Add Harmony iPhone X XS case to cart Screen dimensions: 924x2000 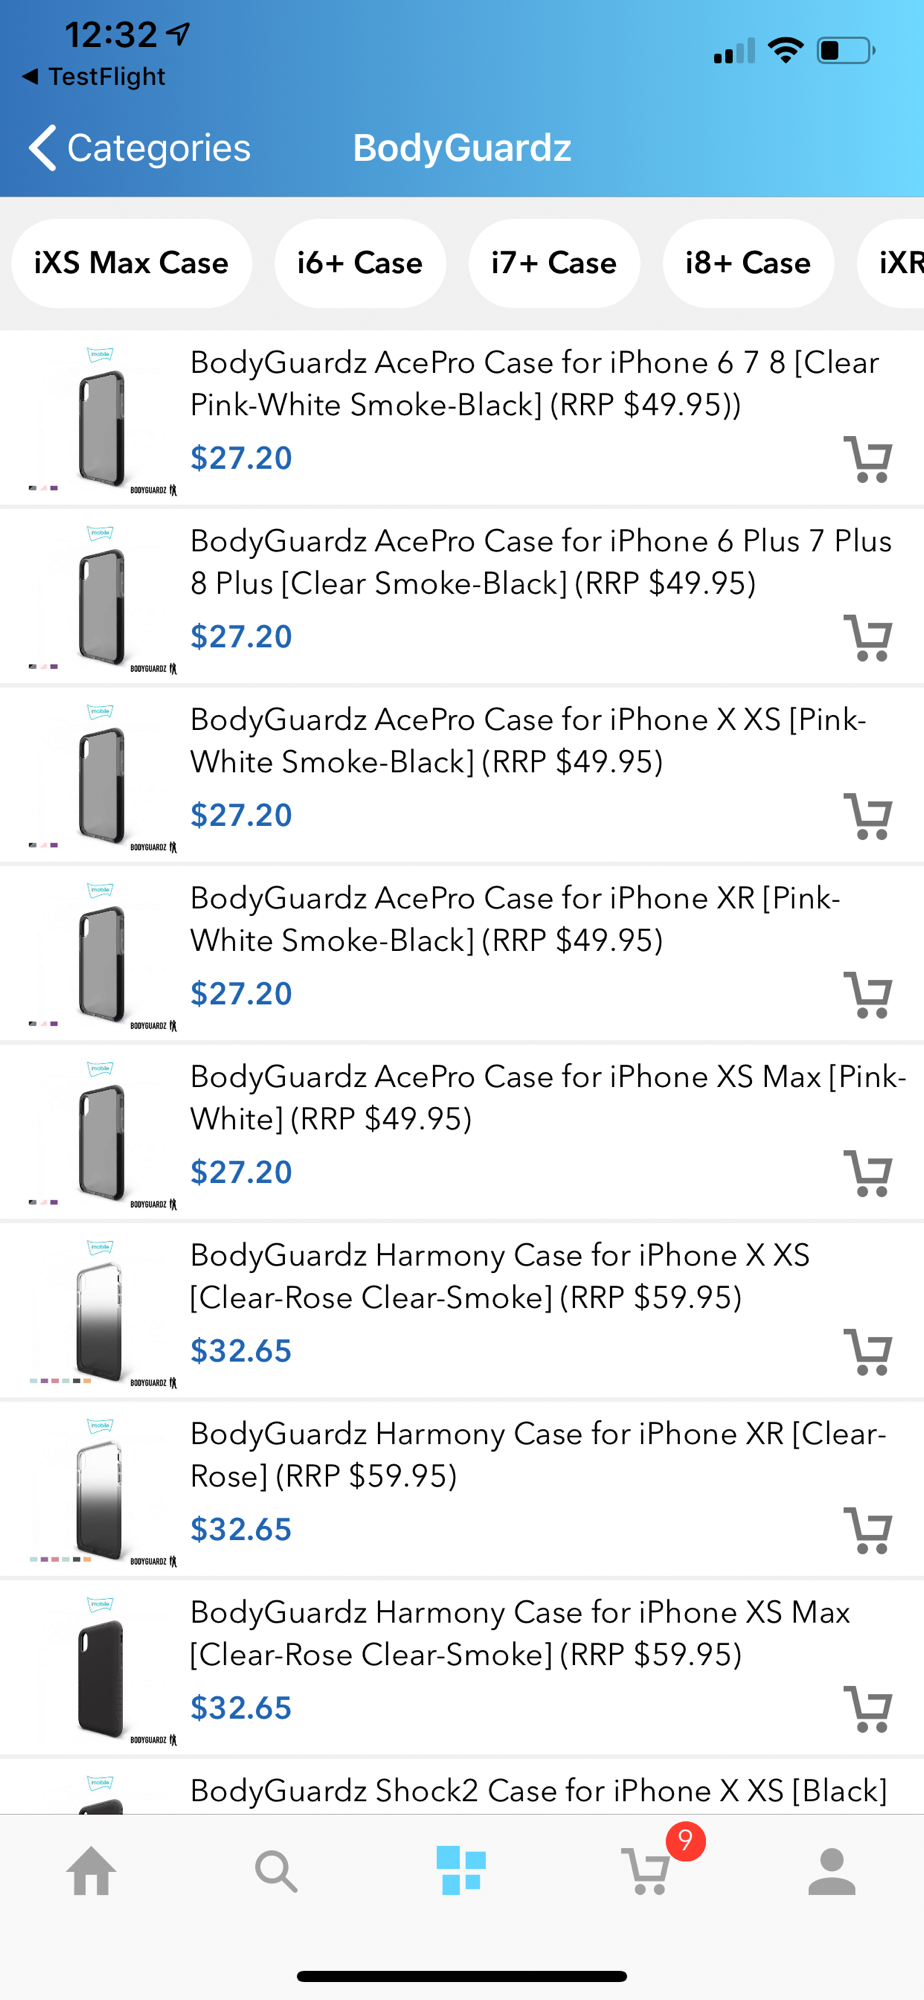coord(867,1352)
